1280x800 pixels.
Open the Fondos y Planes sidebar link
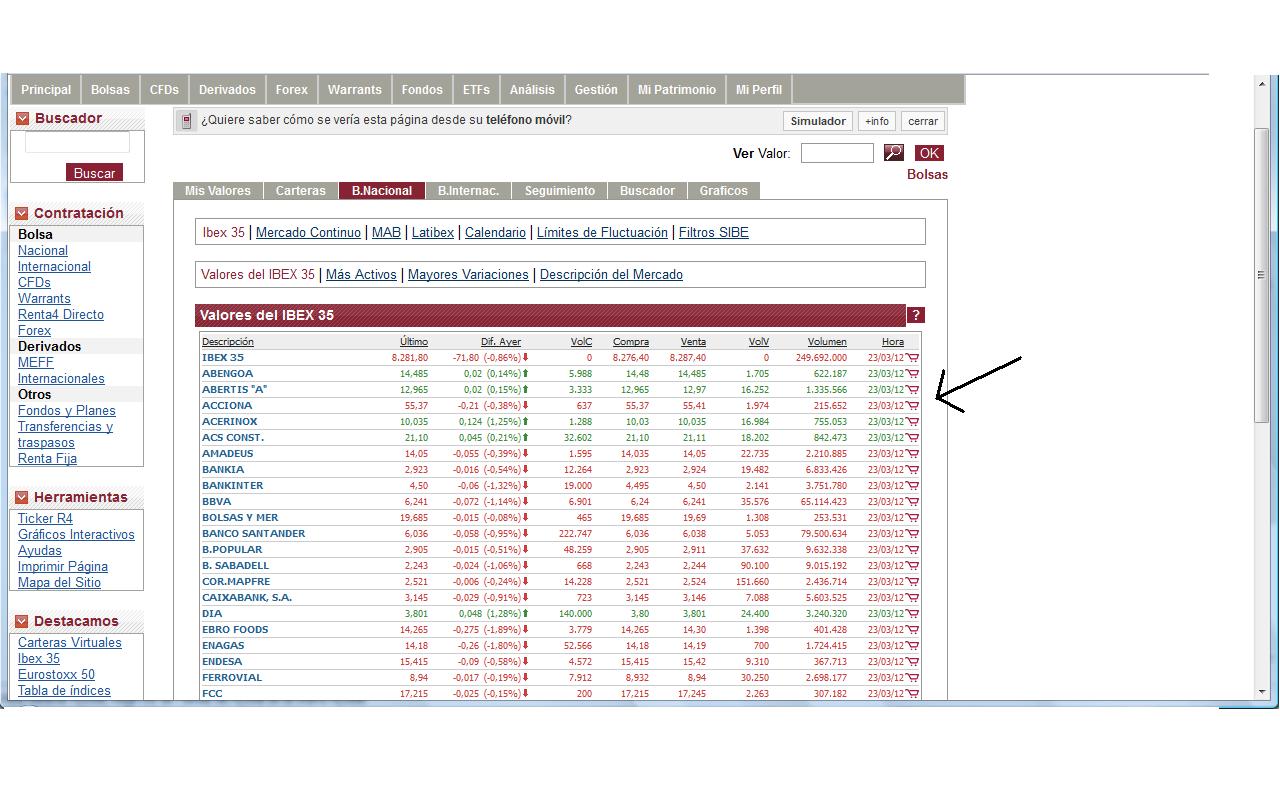pyautogui.click(x=67, y=411)
